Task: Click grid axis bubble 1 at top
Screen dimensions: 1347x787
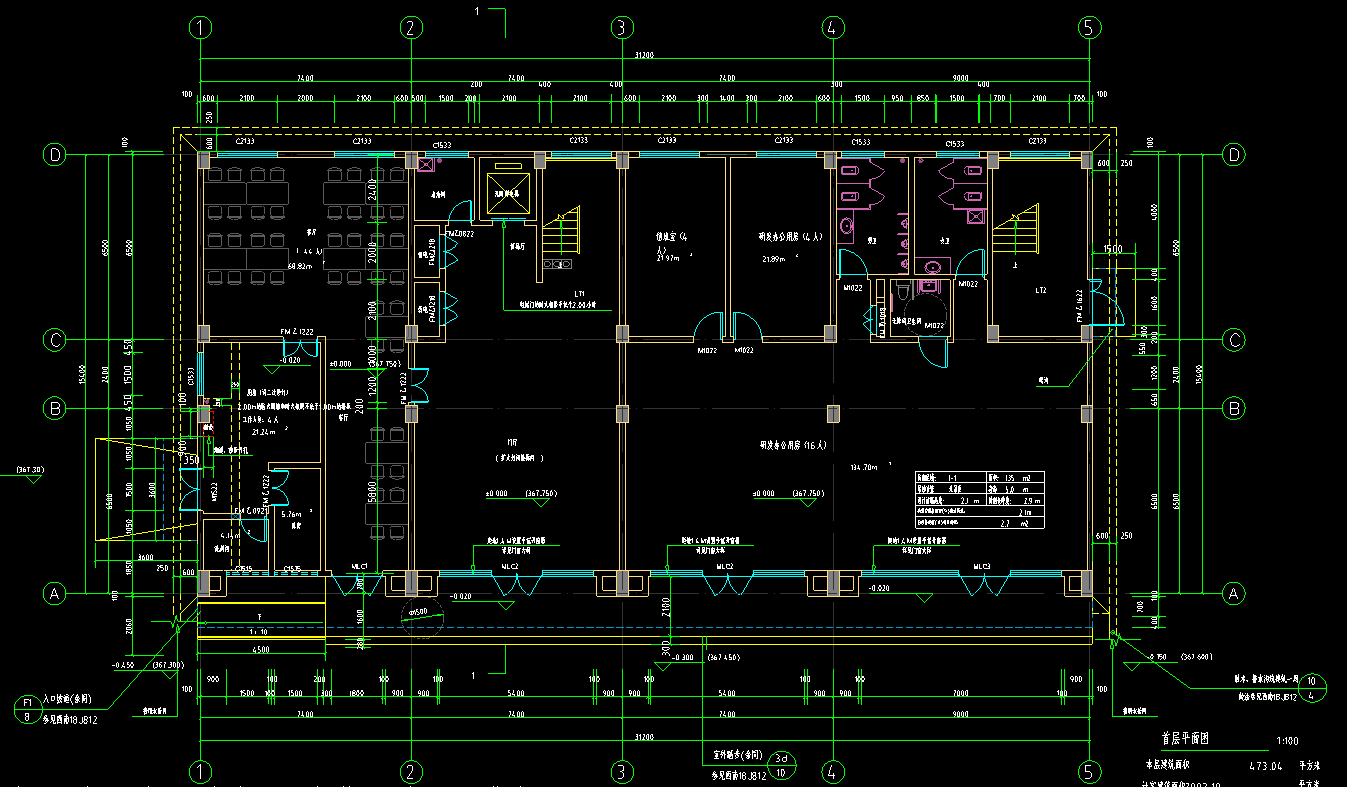Action: pyautogui.click(x=202, y=28)
